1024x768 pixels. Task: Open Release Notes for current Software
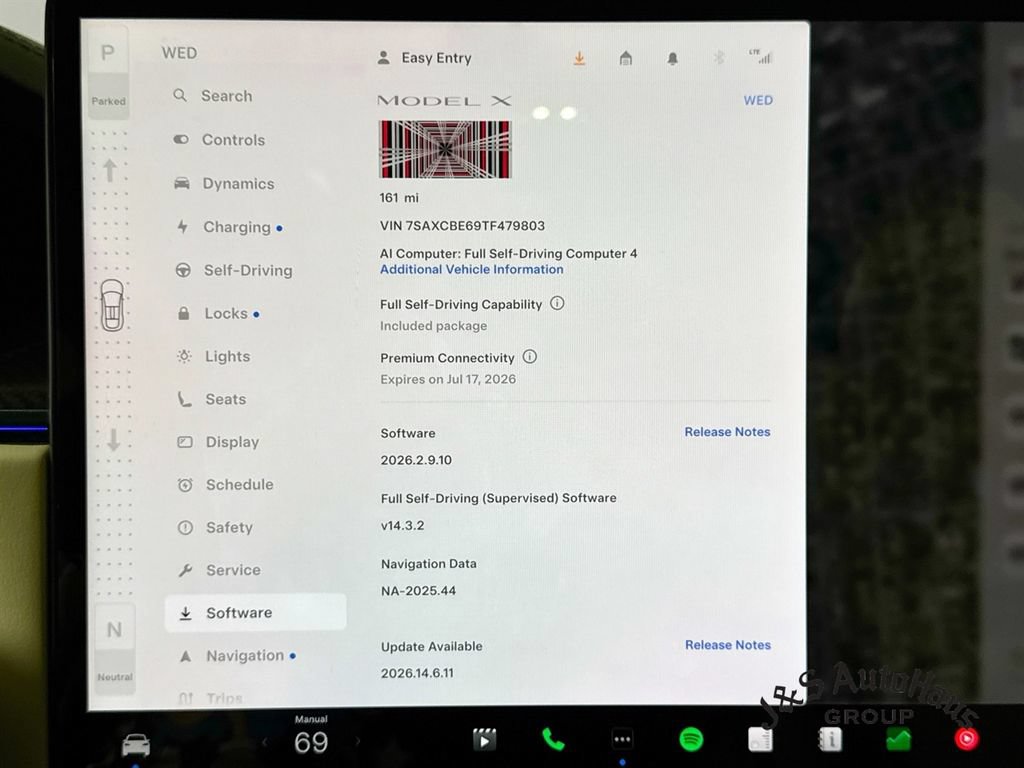(728, 432)
